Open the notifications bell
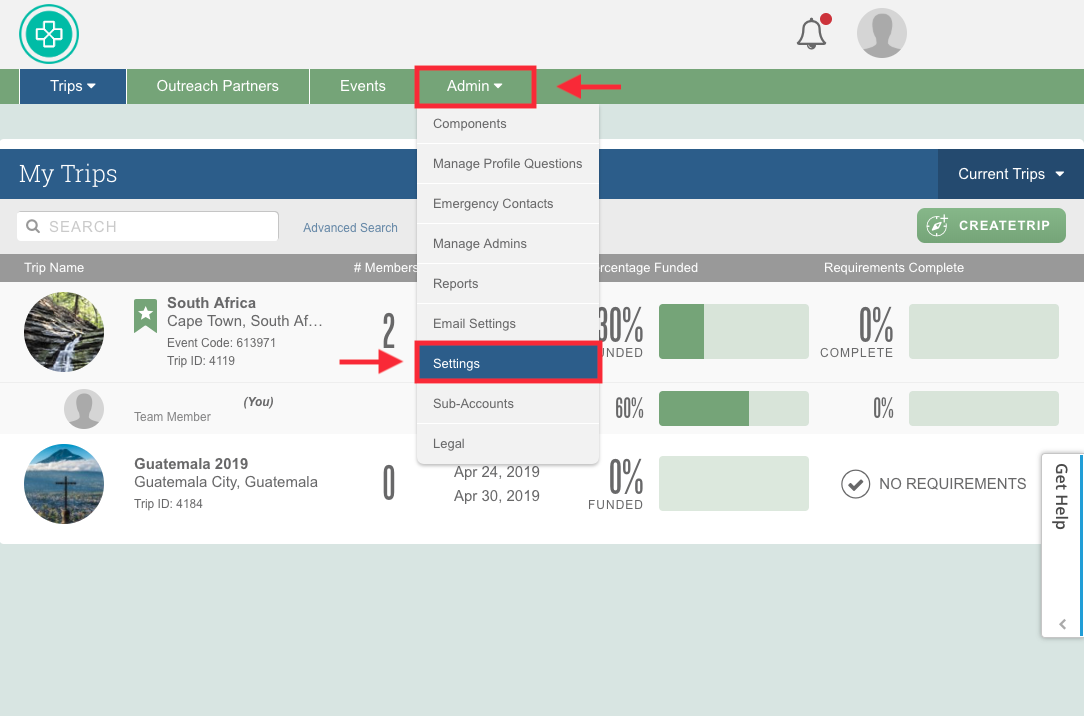This screenshot has width=1084, height=716. [x=812, y=34]
